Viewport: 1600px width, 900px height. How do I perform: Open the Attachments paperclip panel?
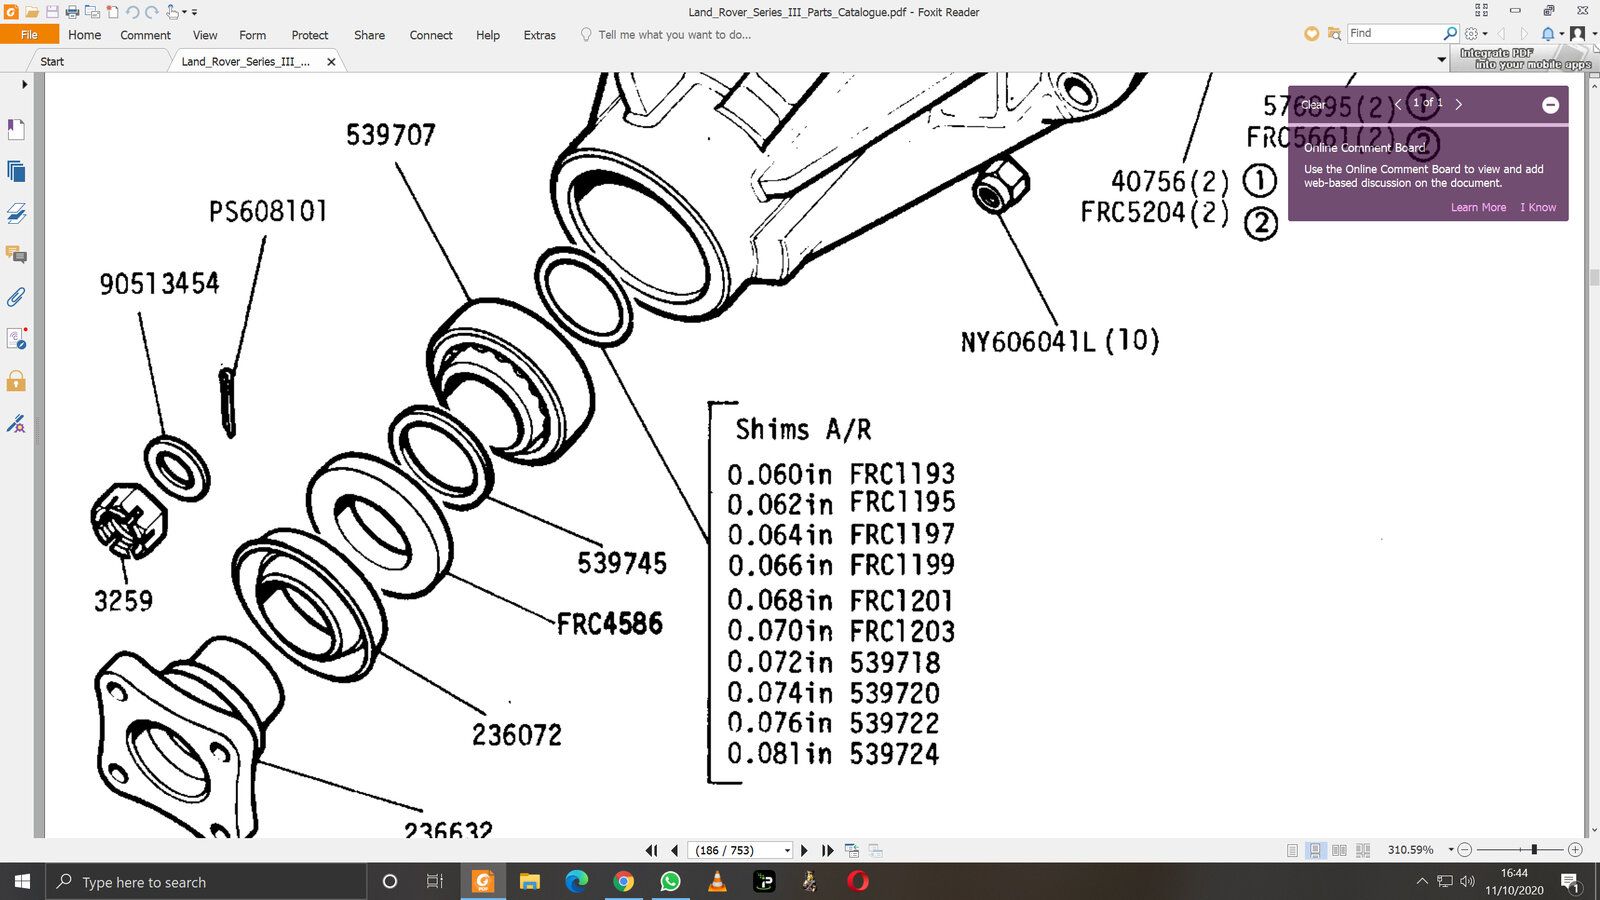point(16,297)
